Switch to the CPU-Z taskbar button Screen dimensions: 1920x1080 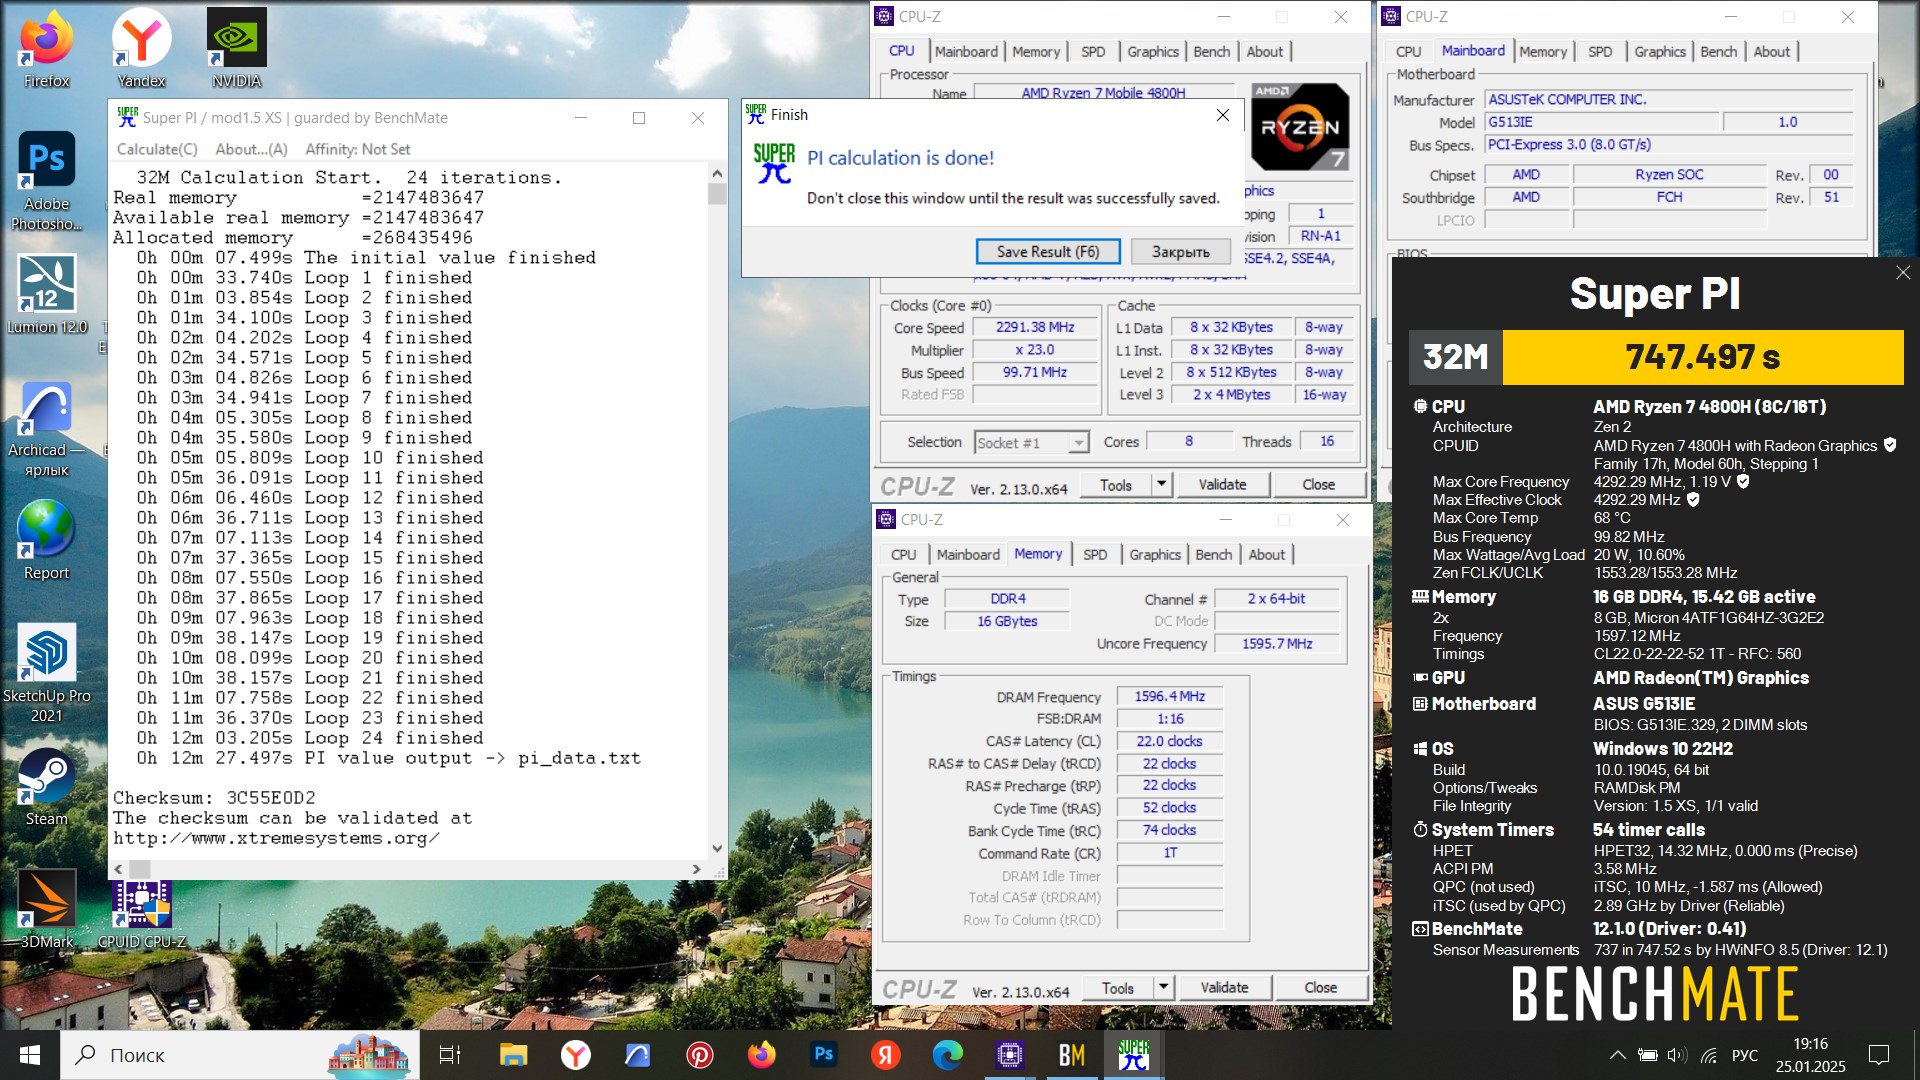coord(1010,1055)
